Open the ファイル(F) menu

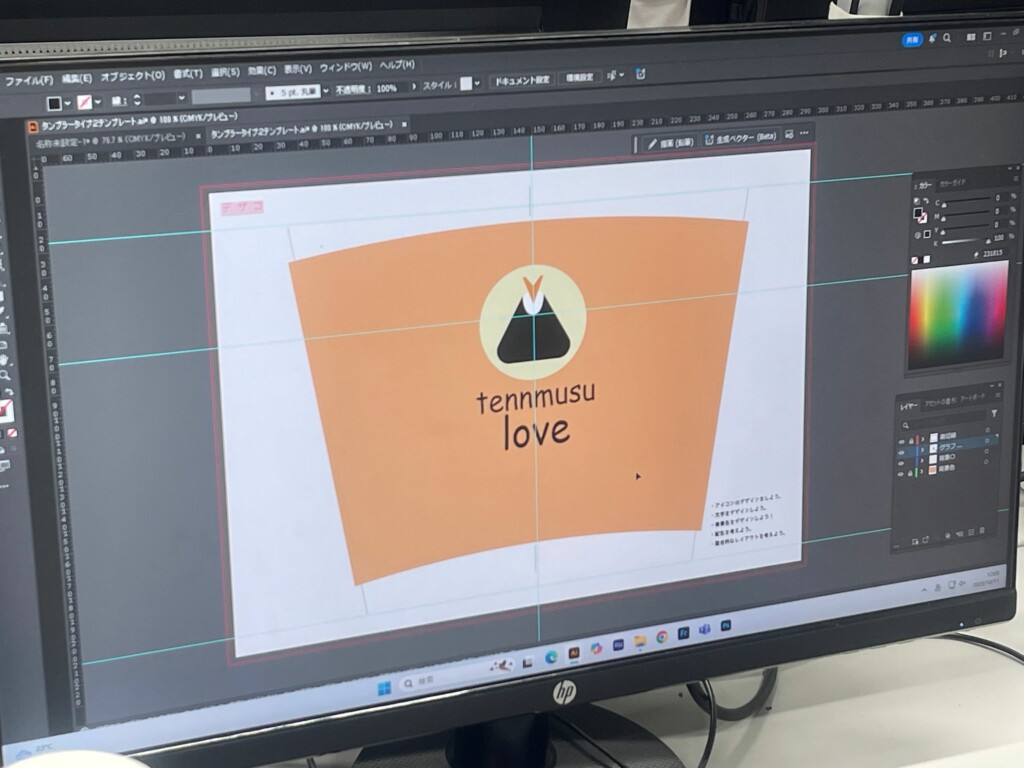(x=28, y=79)
